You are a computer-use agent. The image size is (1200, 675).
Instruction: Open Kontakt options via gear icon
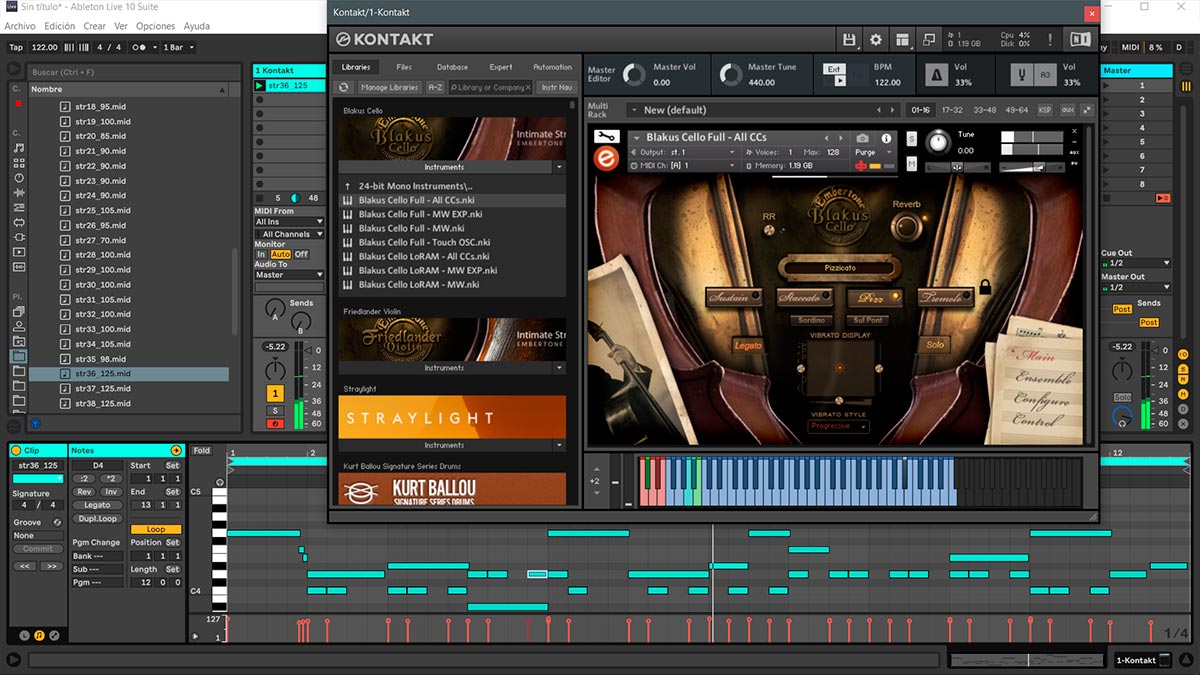876,40
